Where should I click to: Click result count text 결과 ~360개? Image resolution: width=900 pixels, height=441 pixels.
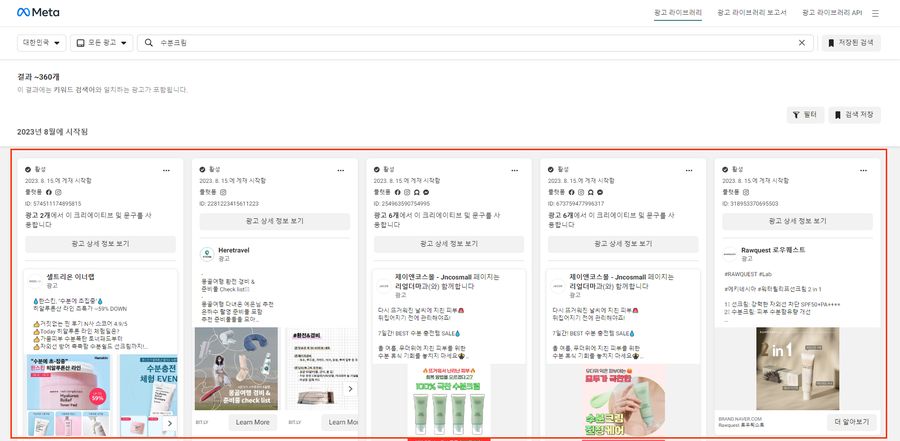point(38,77)
